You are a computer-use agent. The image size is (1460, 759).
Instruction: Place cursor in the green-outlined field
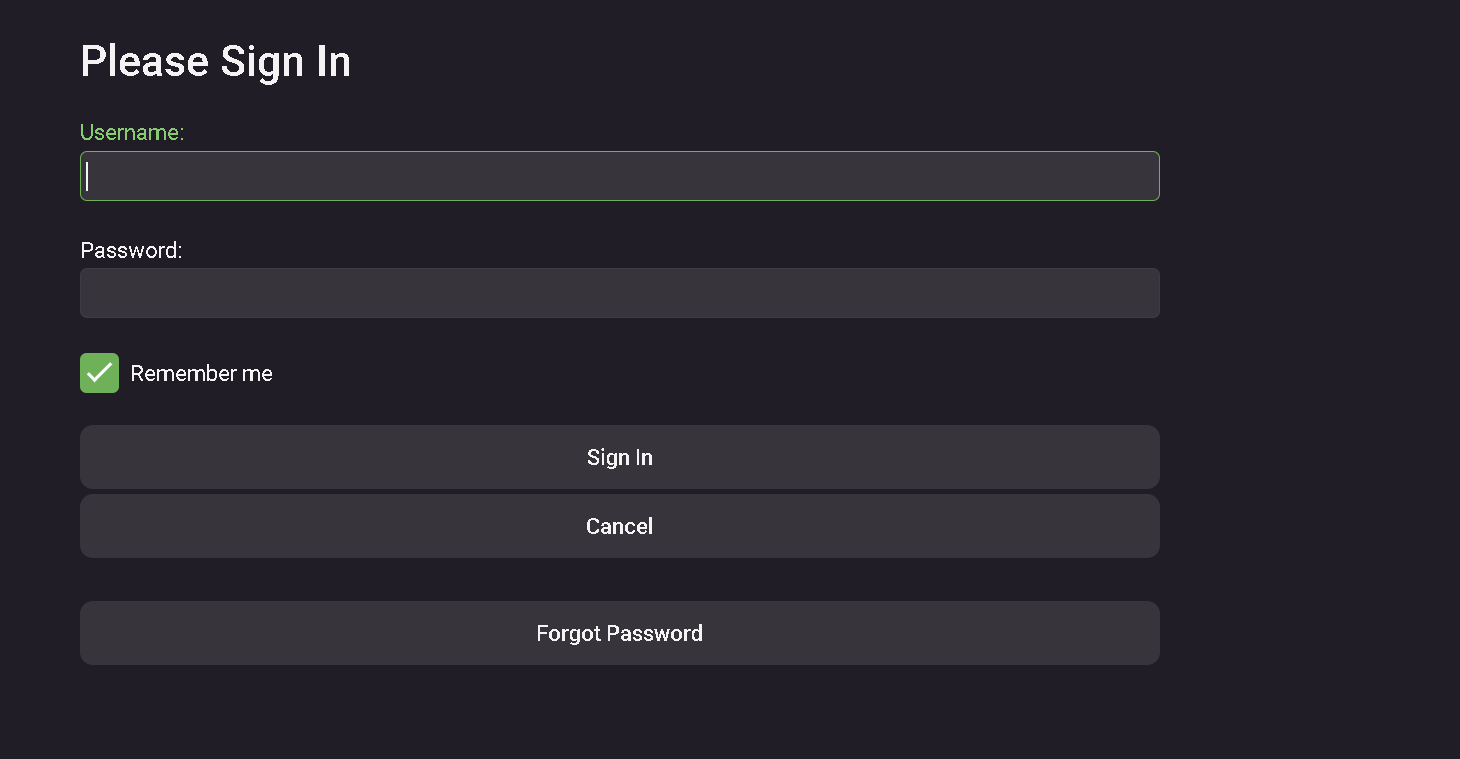click(619, 176)
